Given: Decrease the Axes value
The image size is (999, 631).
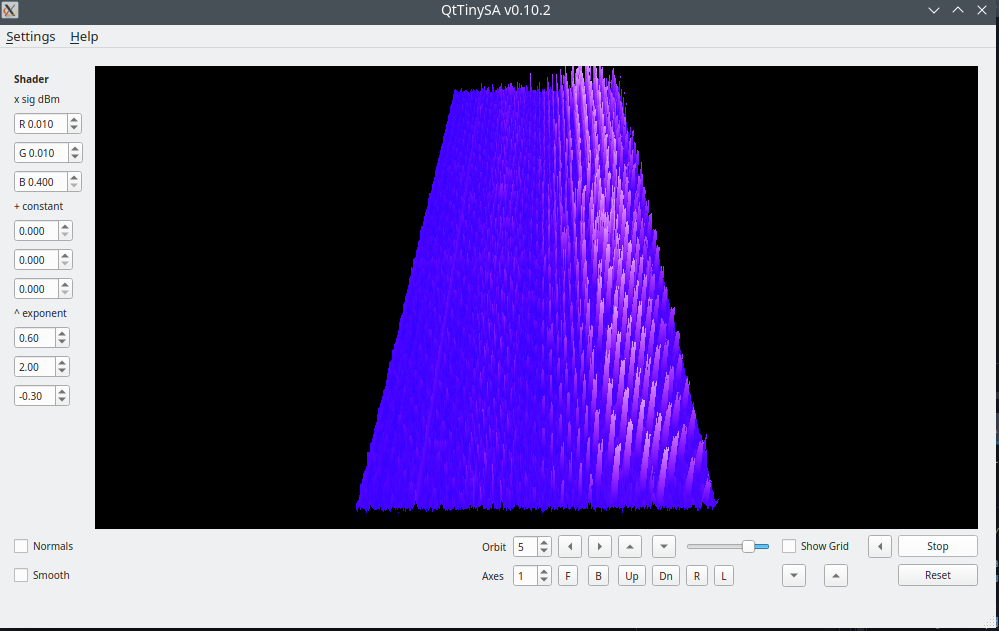Looking at the screenshot, I should point(543,580).
